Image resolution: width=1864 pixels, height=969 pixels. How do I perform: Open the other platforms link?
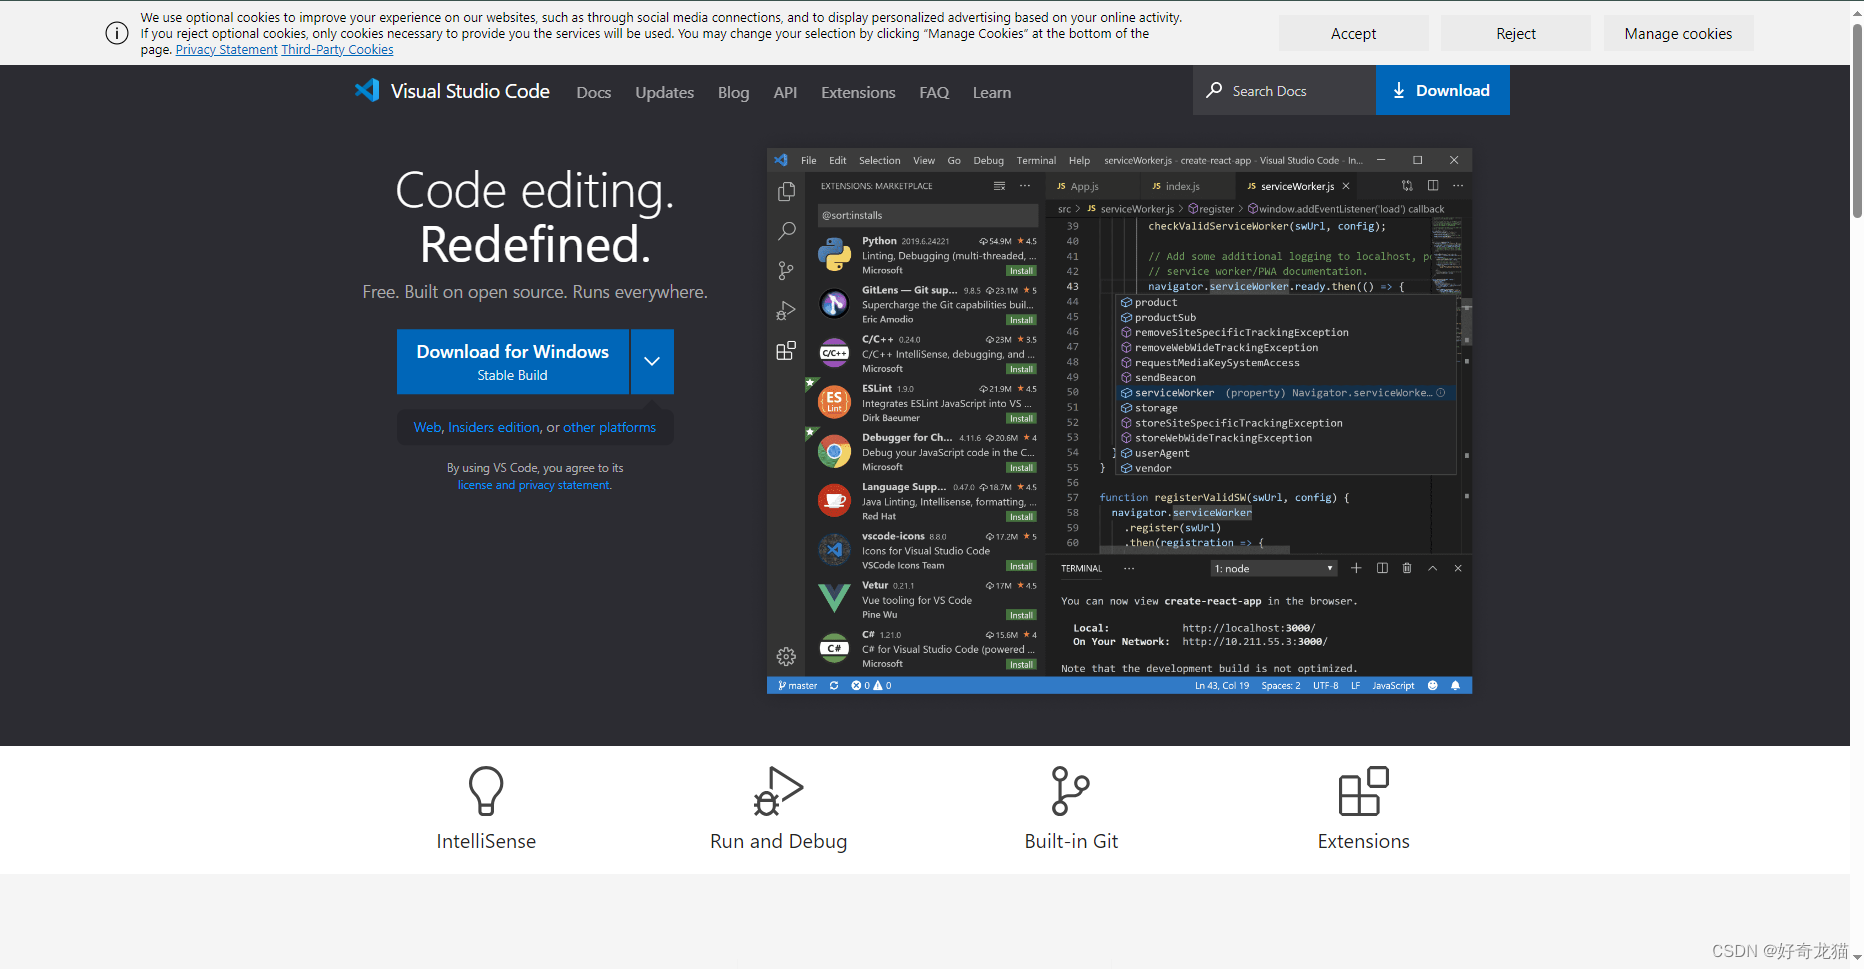click(x=609, y=427)
